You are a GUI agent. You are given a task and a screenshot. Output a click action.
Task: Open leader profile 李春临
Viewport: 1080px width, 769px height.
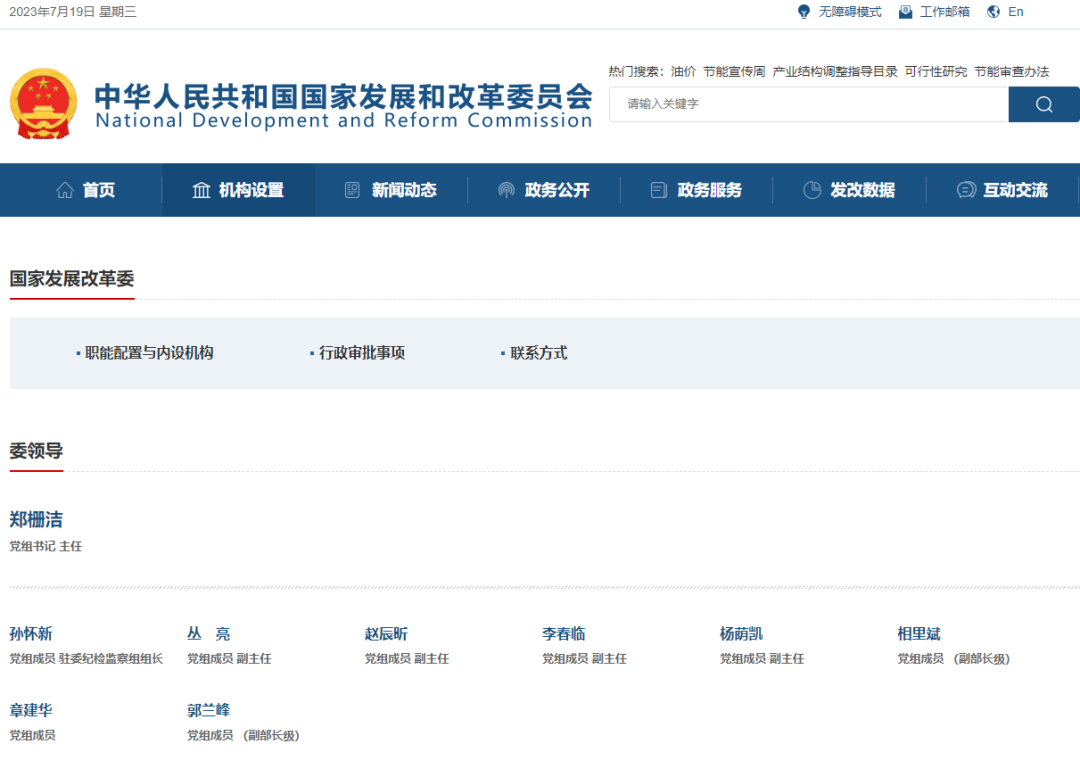pos(563,634)
